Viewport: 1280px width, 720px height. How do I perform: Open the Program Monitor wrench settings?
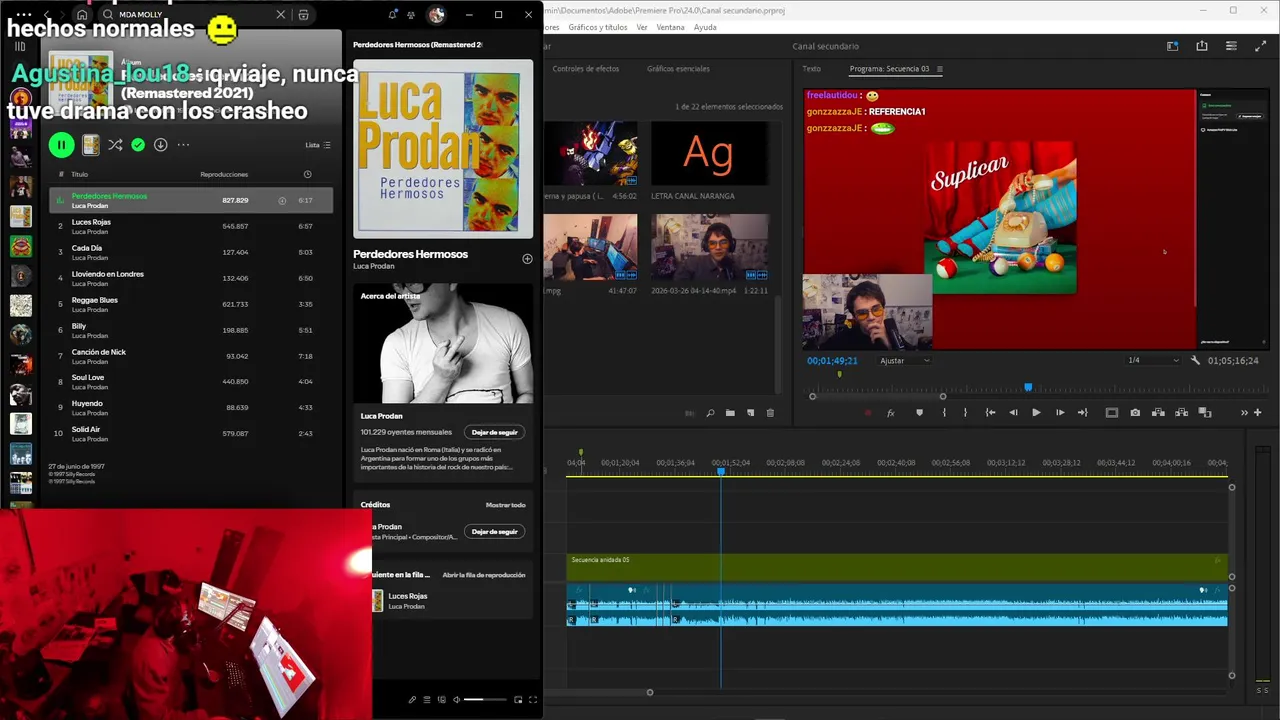pos(1195,360)
